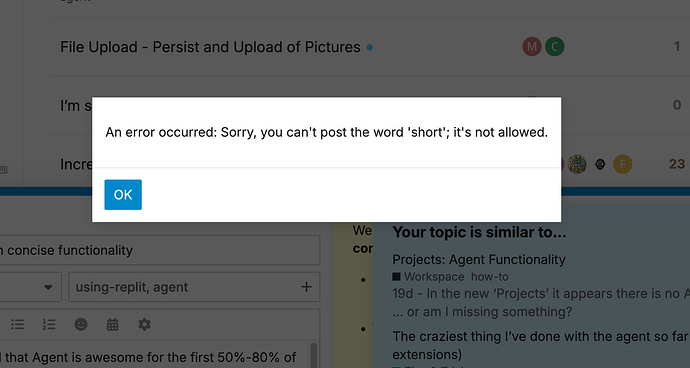Click the Your topic is similar to heading

479,232
